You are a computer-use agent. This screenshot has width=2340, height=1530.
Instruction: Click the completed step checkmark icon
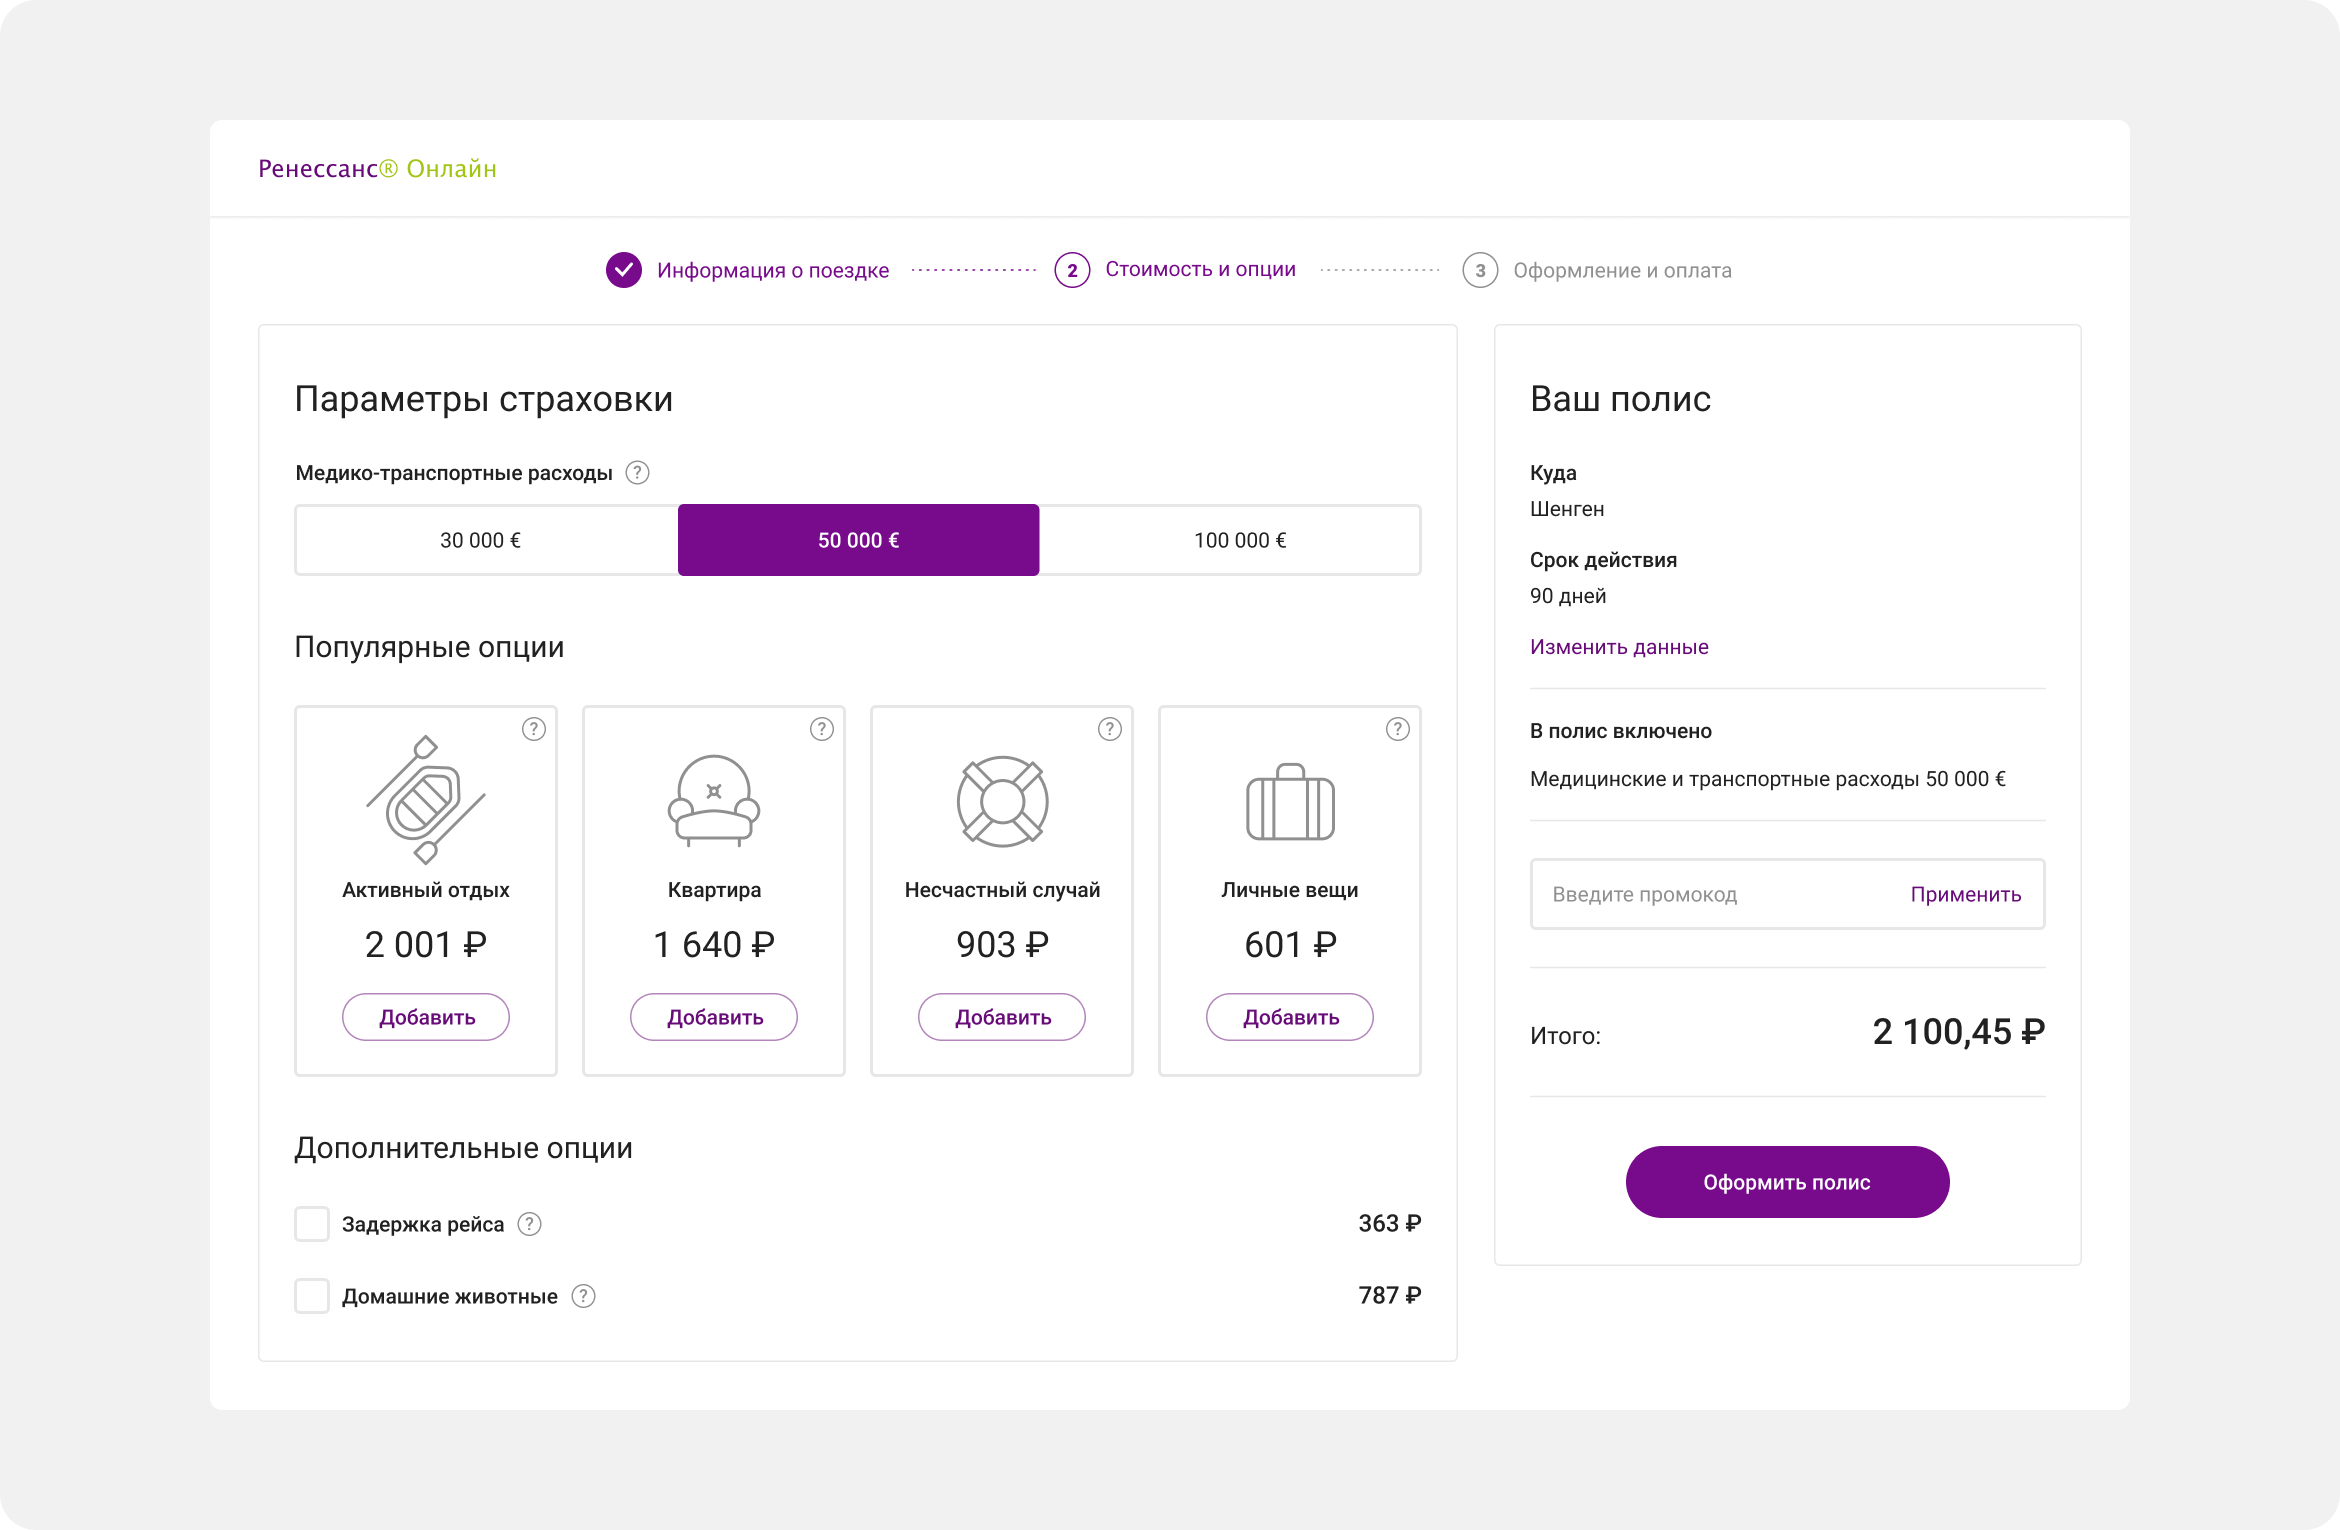(x=624, y=270)
